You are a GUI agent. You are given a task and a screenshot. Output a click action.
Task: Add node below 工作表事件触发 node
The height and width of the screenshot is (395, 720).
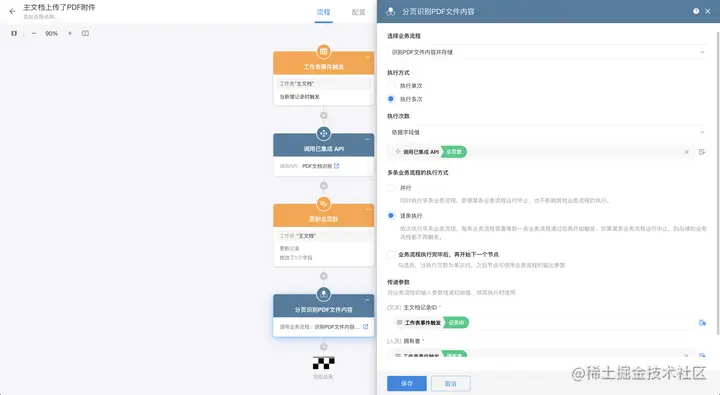324,116
